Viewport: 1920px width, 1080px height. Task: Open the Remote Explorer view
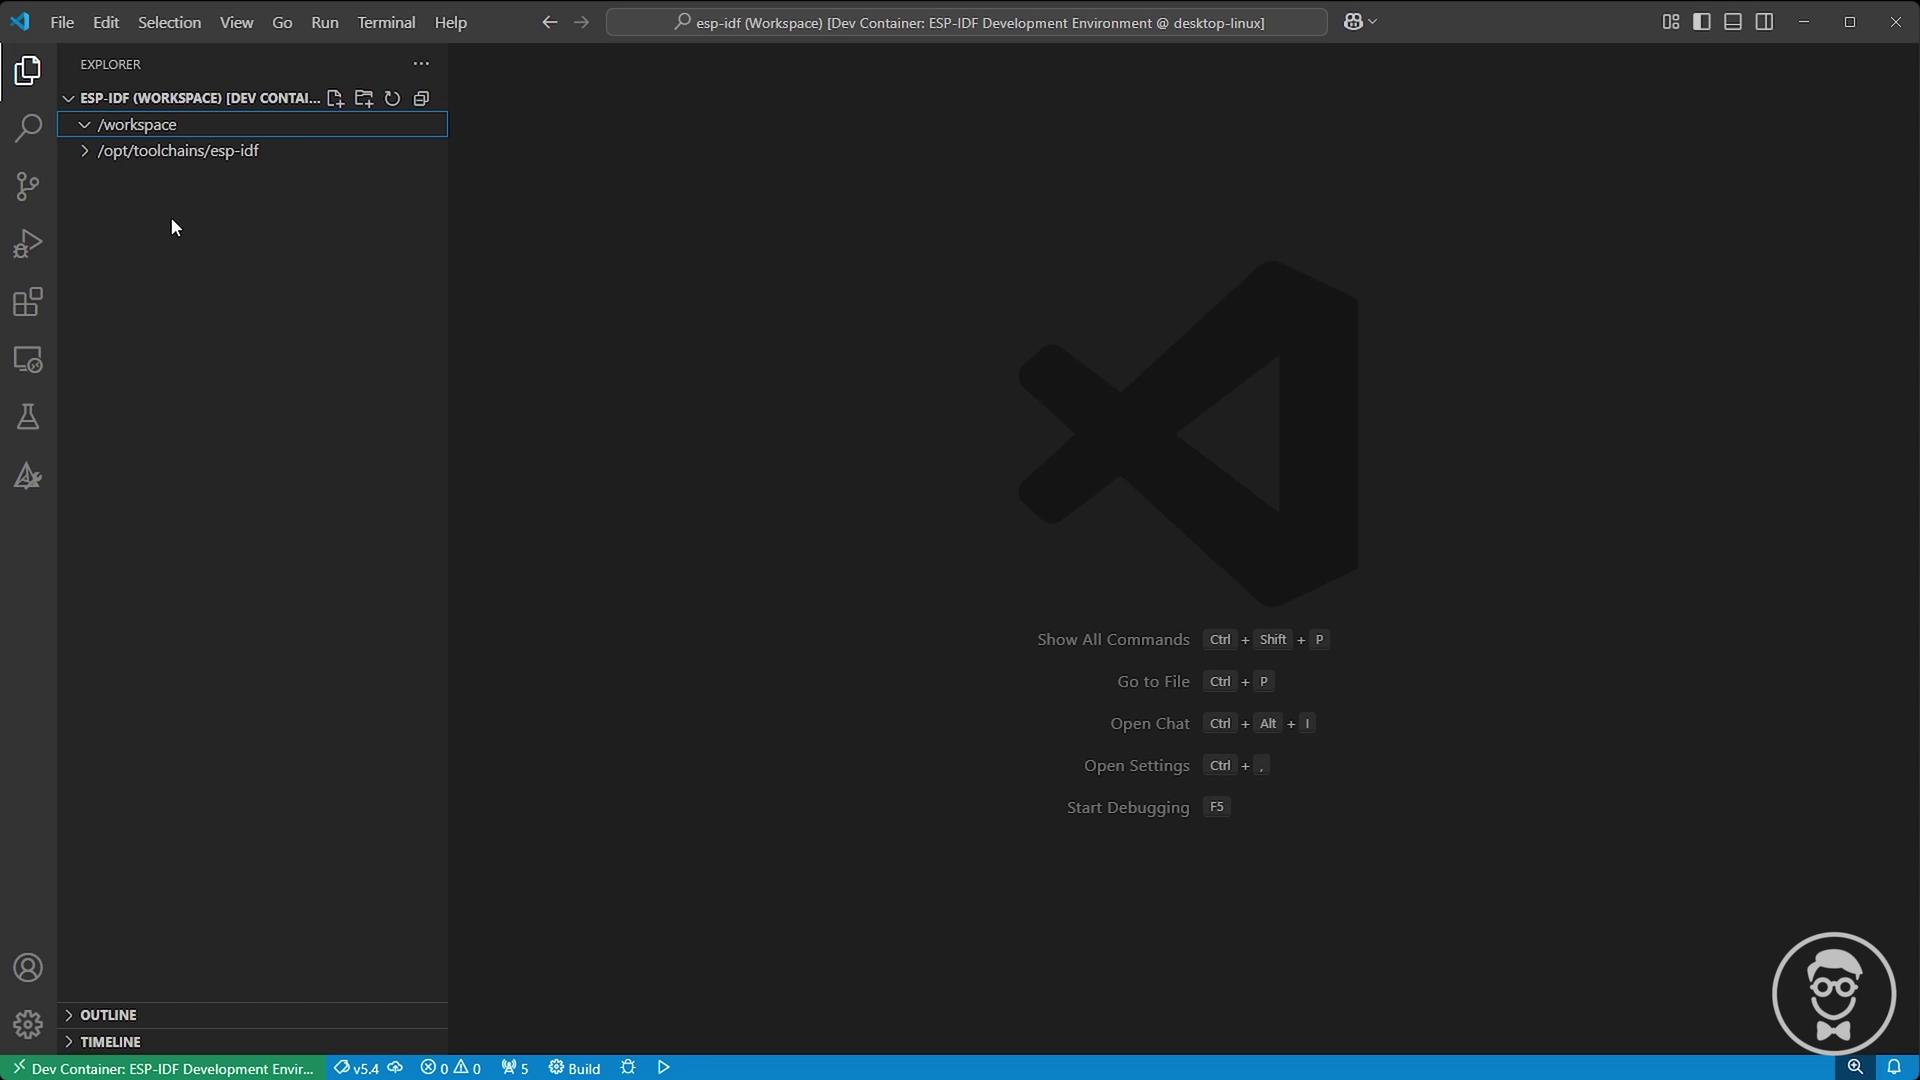click(x=28, y=360)
